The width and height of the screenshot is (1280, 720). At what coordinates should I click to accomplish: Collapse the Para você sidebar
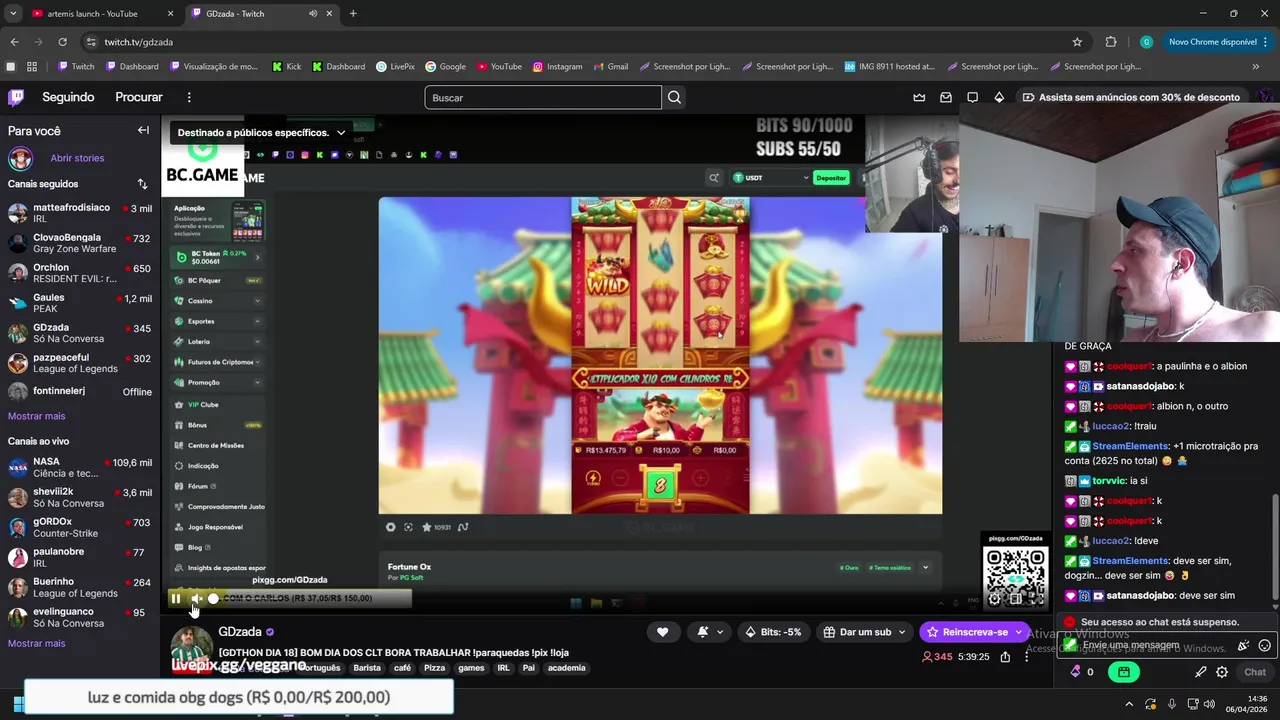[143, 130]
